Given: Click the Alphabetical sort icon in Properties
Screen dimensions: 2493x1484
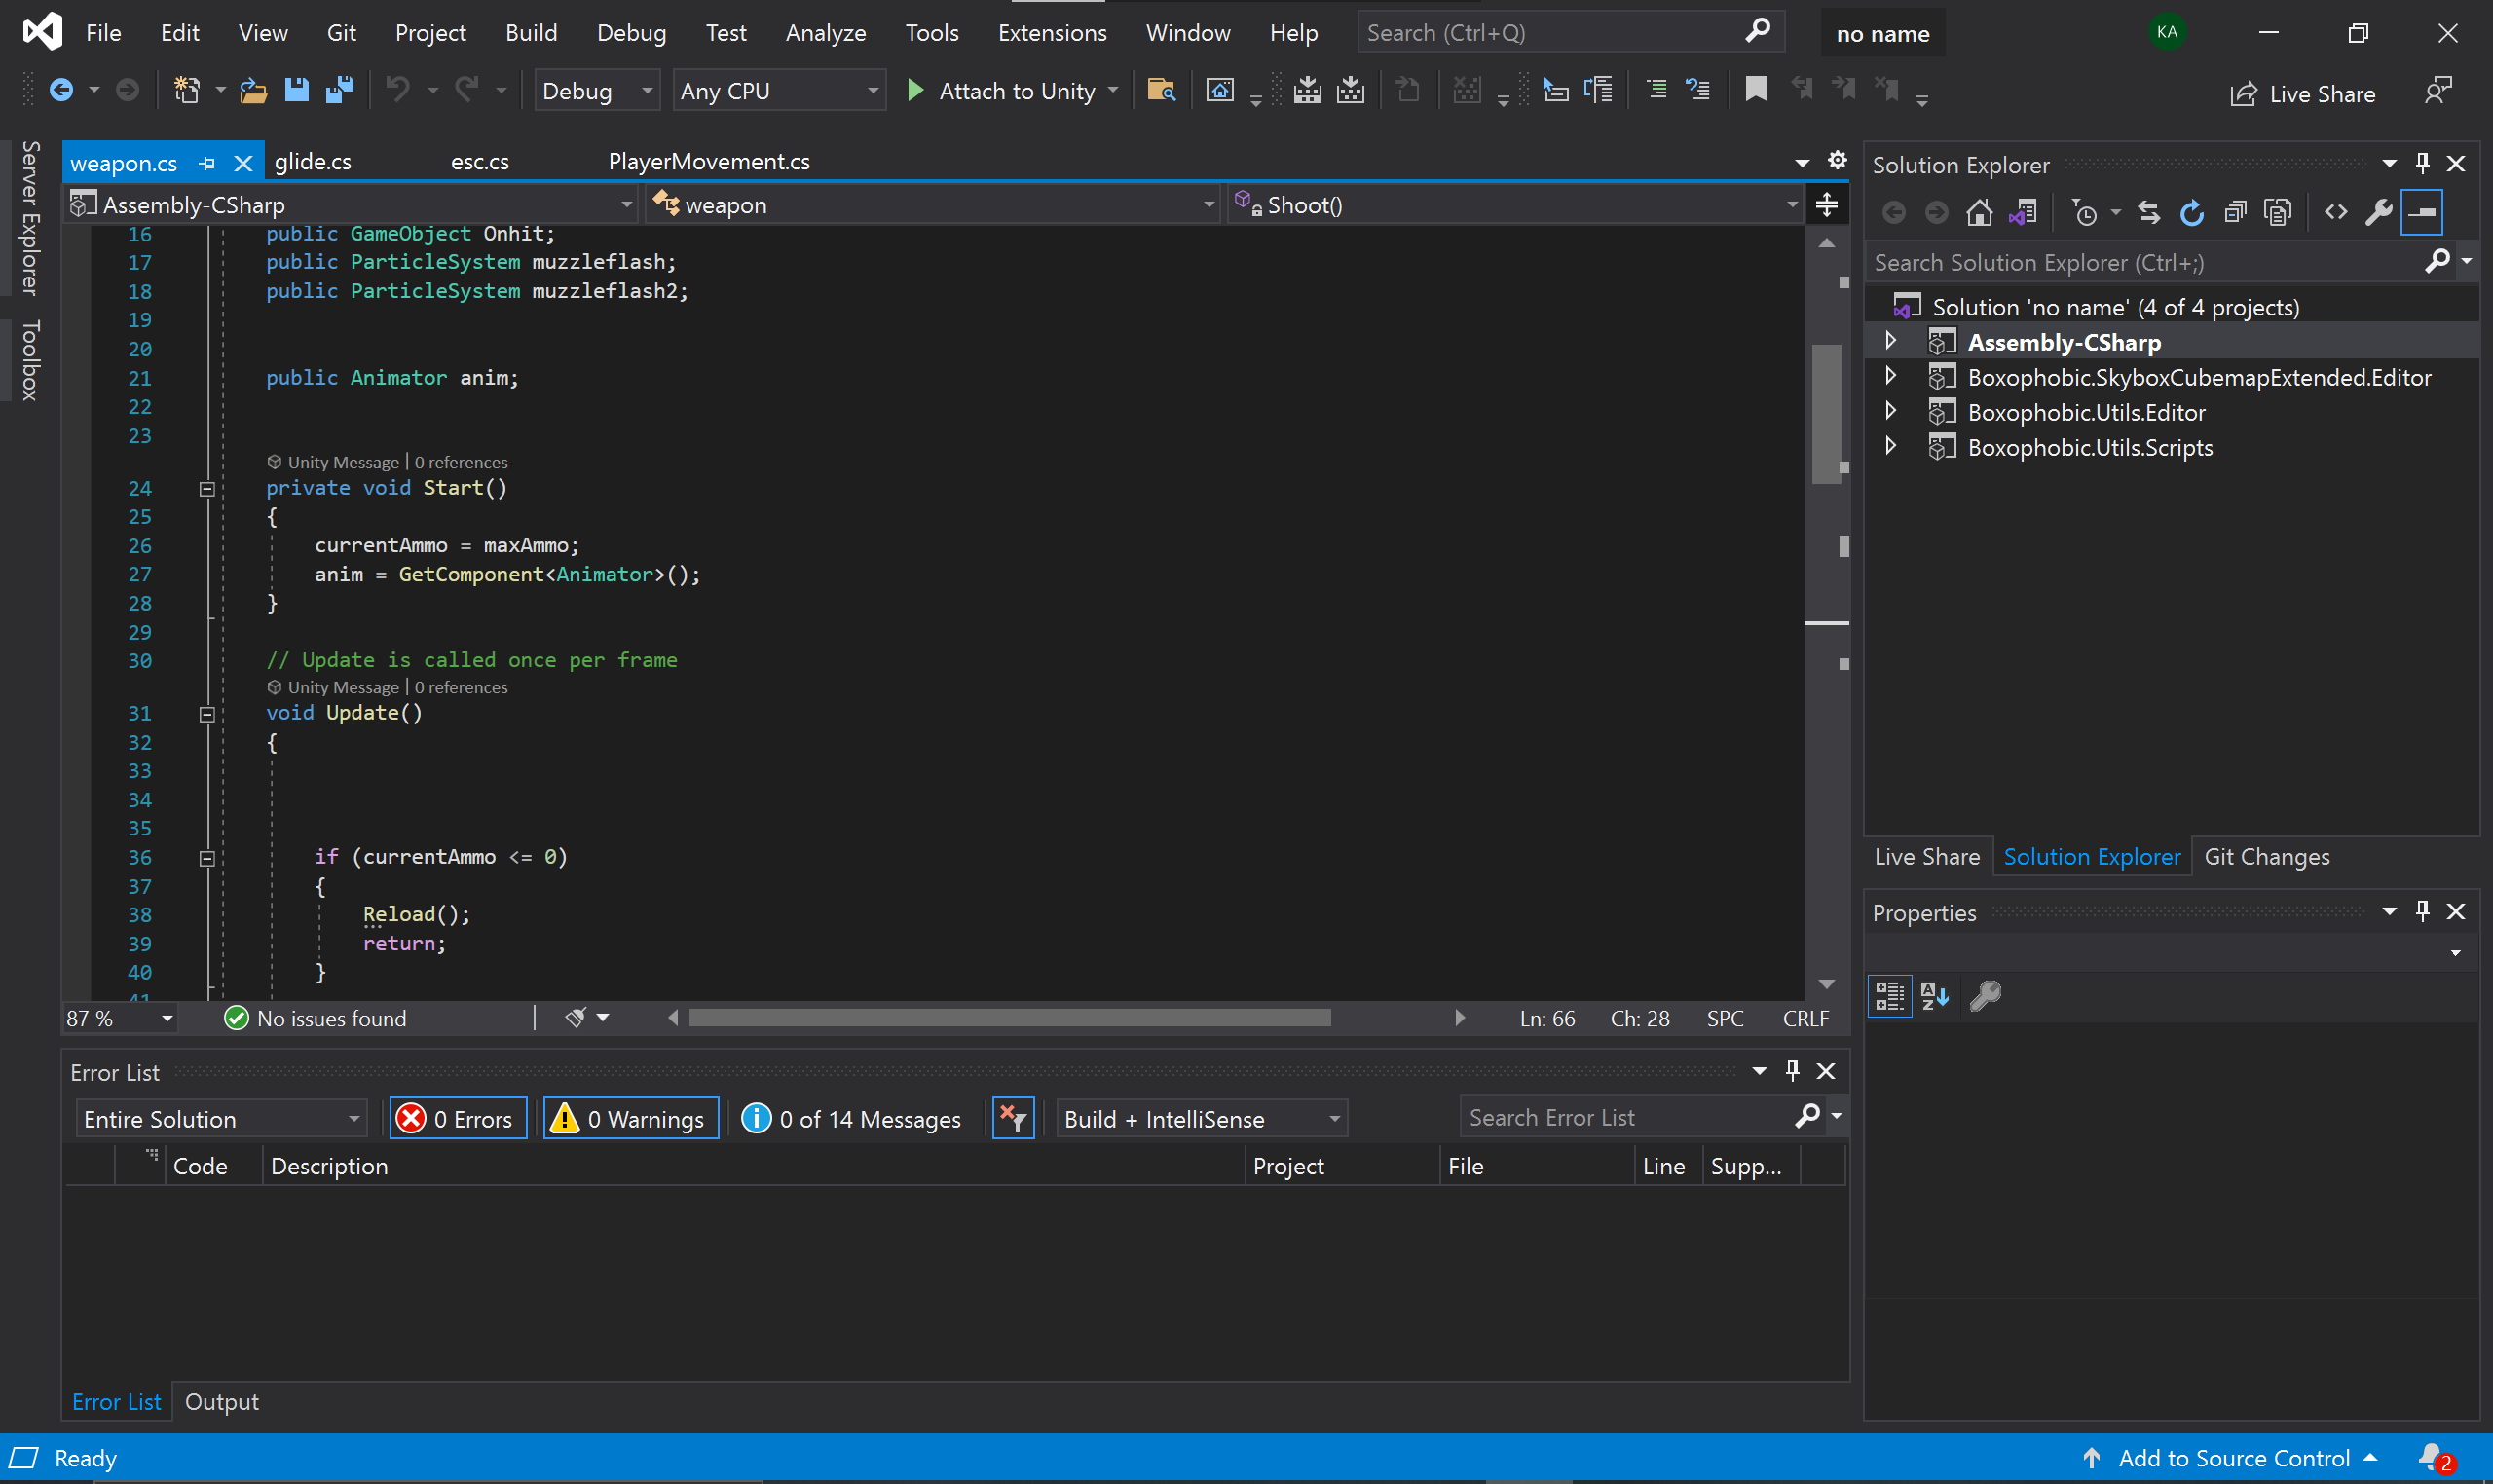Looking at the screenshot, I should (1934, 995).
